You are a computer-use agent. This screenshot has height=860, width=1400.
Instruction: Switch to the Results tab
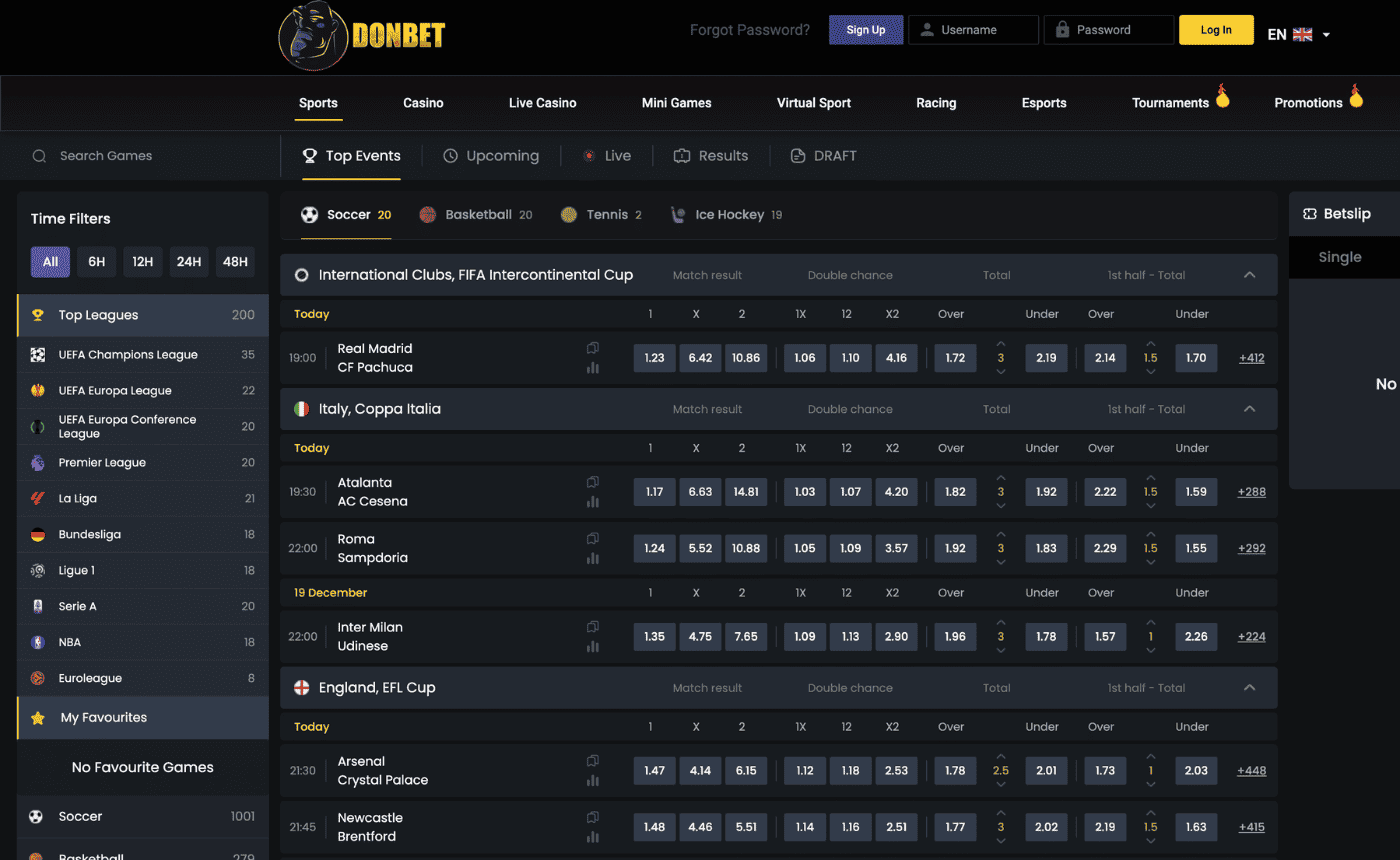pyautogui.click(x=711, y=156)
